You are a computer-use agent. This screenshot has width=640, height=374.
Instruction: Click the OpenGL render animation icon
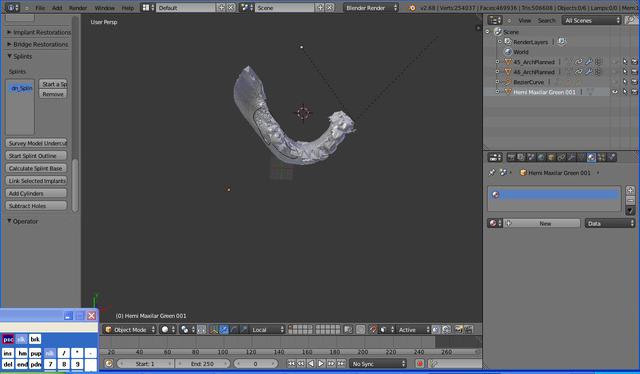[468, 329]
